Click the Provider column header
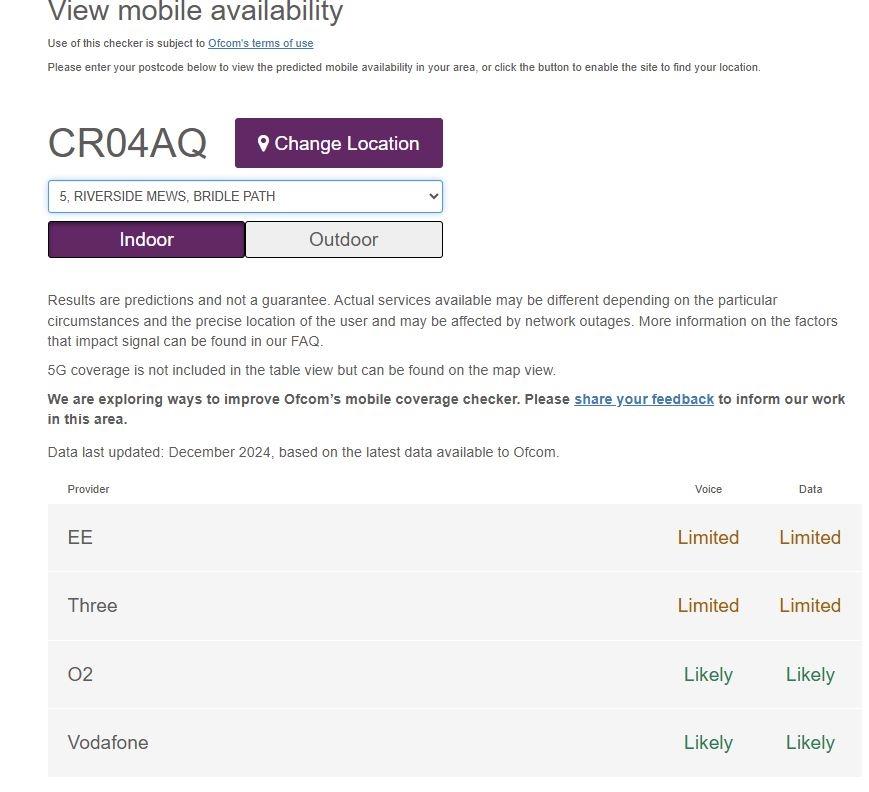The height and width of the screenshot is (792, 869). [88, 489]
